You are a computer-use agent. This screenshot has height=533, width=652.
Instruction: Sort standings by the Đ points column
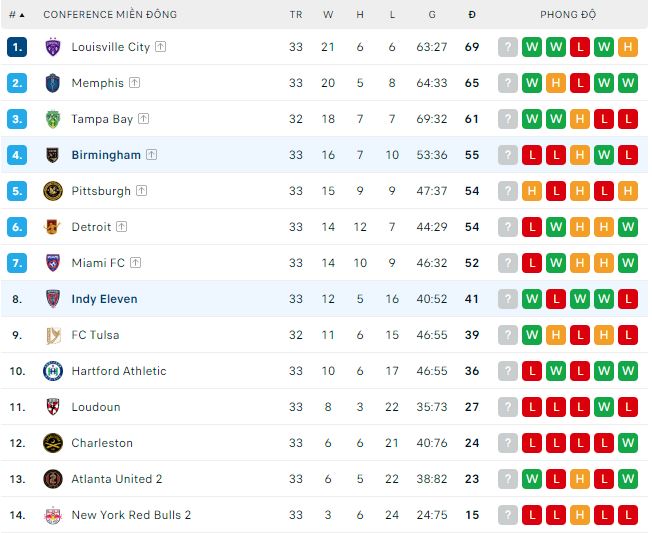pyautogui.click(x=472, y=15)
